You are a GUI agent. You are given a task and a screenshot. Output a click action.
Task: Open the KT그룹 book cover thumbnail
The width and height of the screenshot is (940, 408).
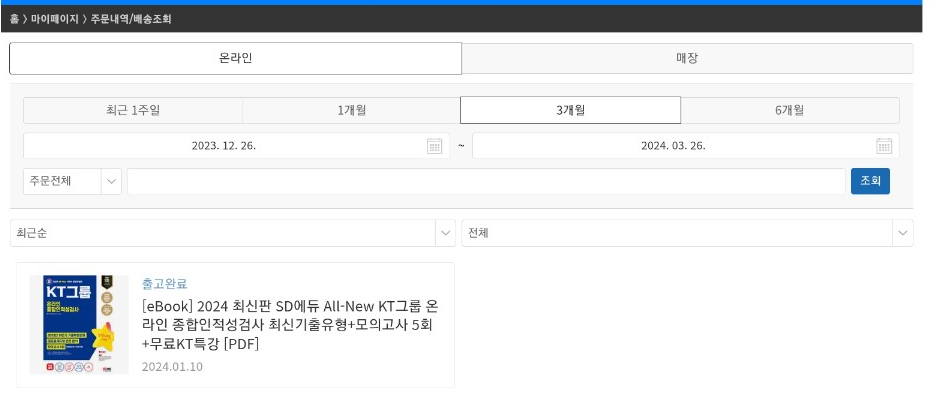79,325
